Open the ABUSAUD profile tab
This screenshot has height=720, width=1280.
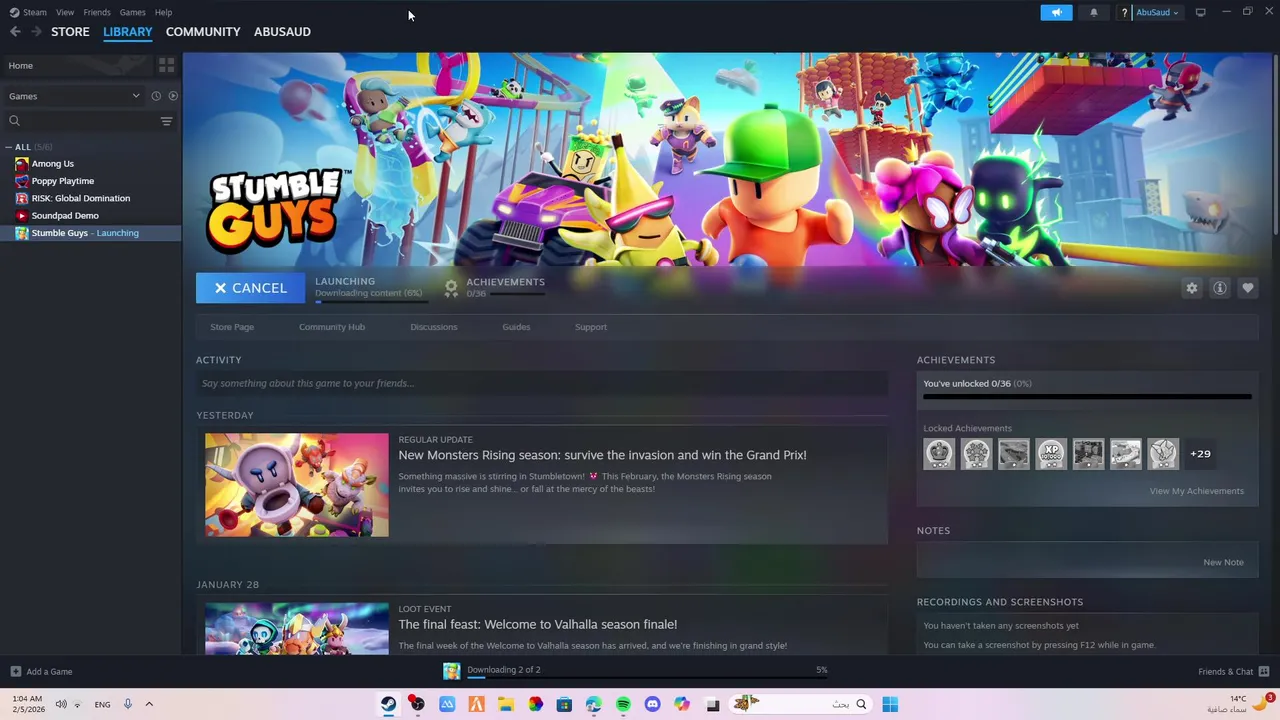282,32
